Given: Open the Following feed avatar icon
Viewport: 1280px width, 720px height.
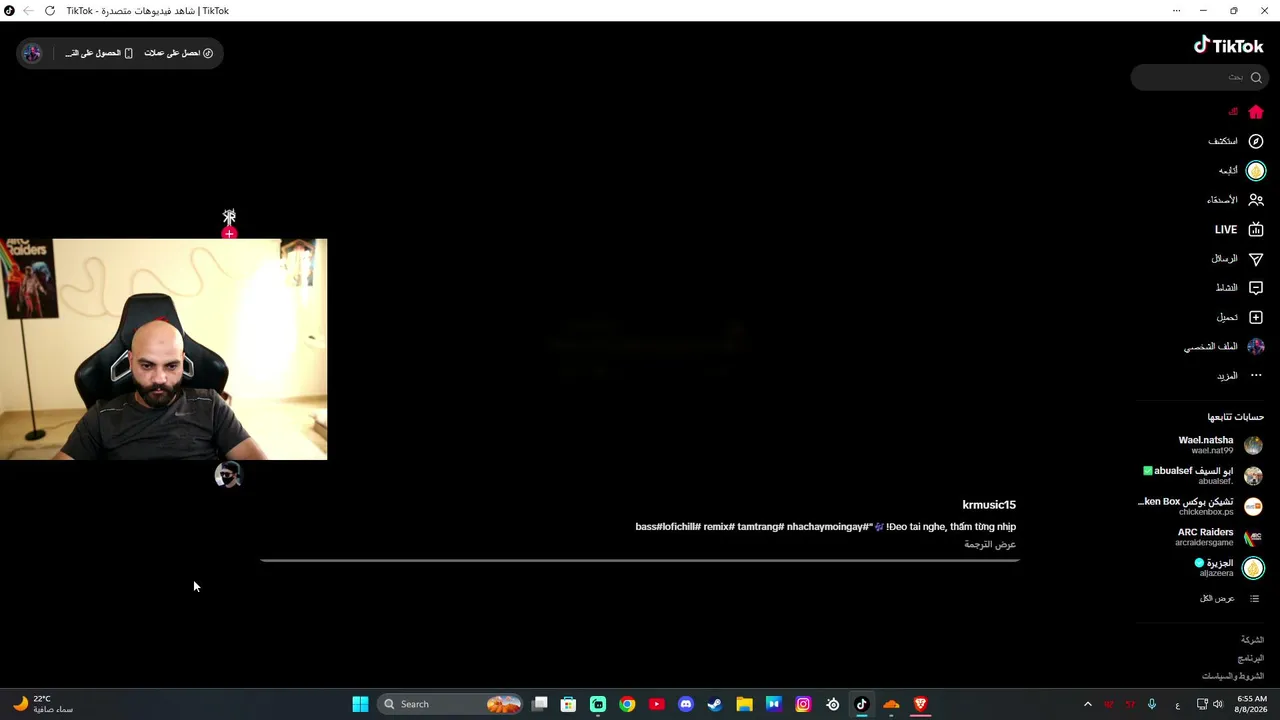Looking at the screenshot, I should pos(1256,171).
